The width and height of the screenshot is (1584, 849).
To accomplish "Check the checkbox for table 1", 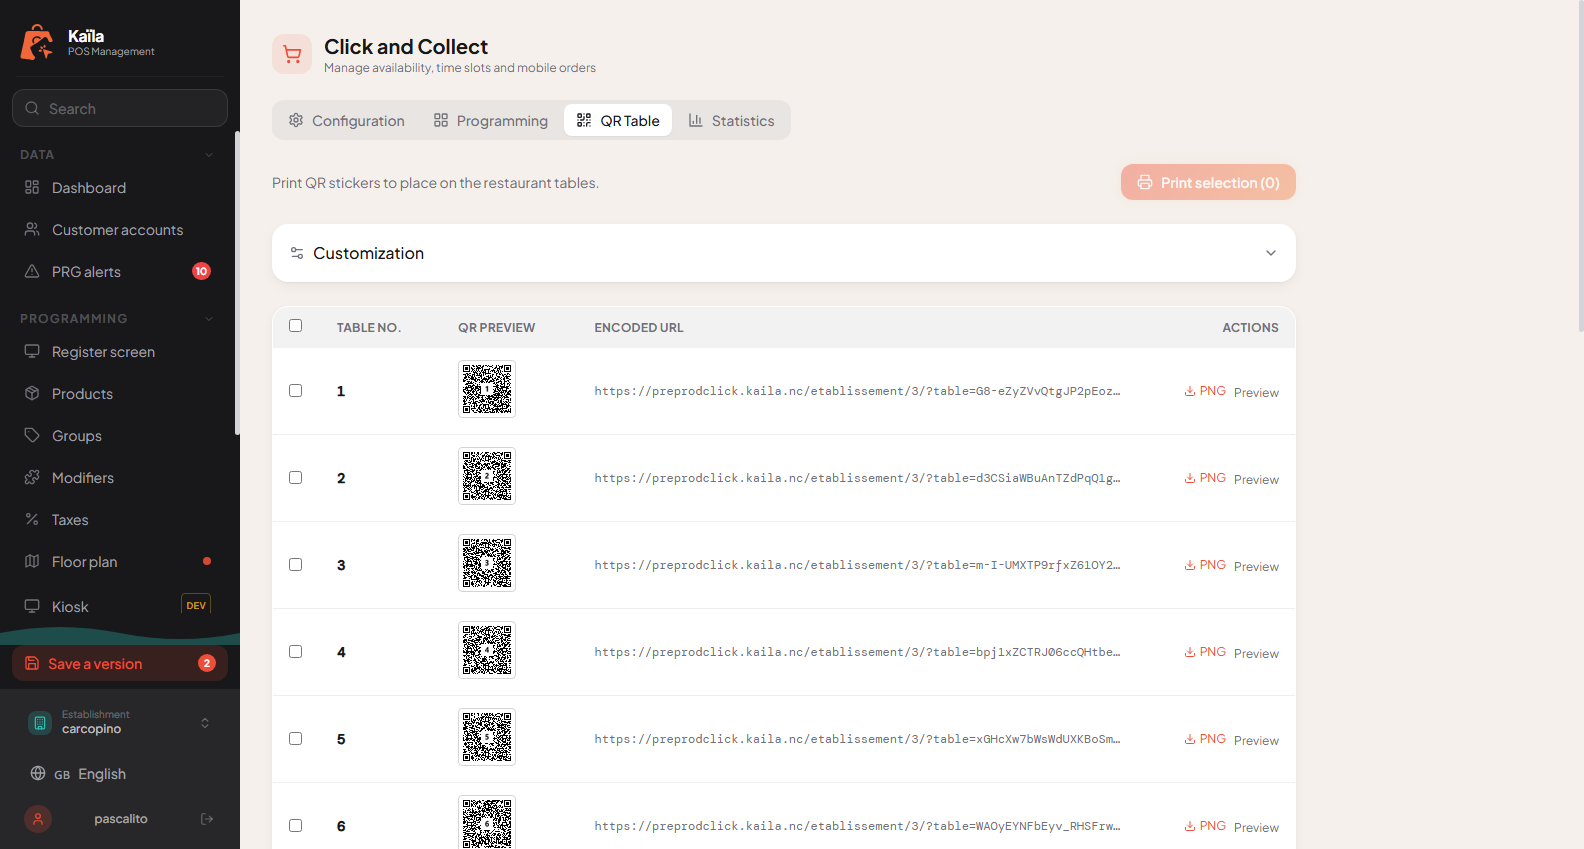I will click(295, 390).
